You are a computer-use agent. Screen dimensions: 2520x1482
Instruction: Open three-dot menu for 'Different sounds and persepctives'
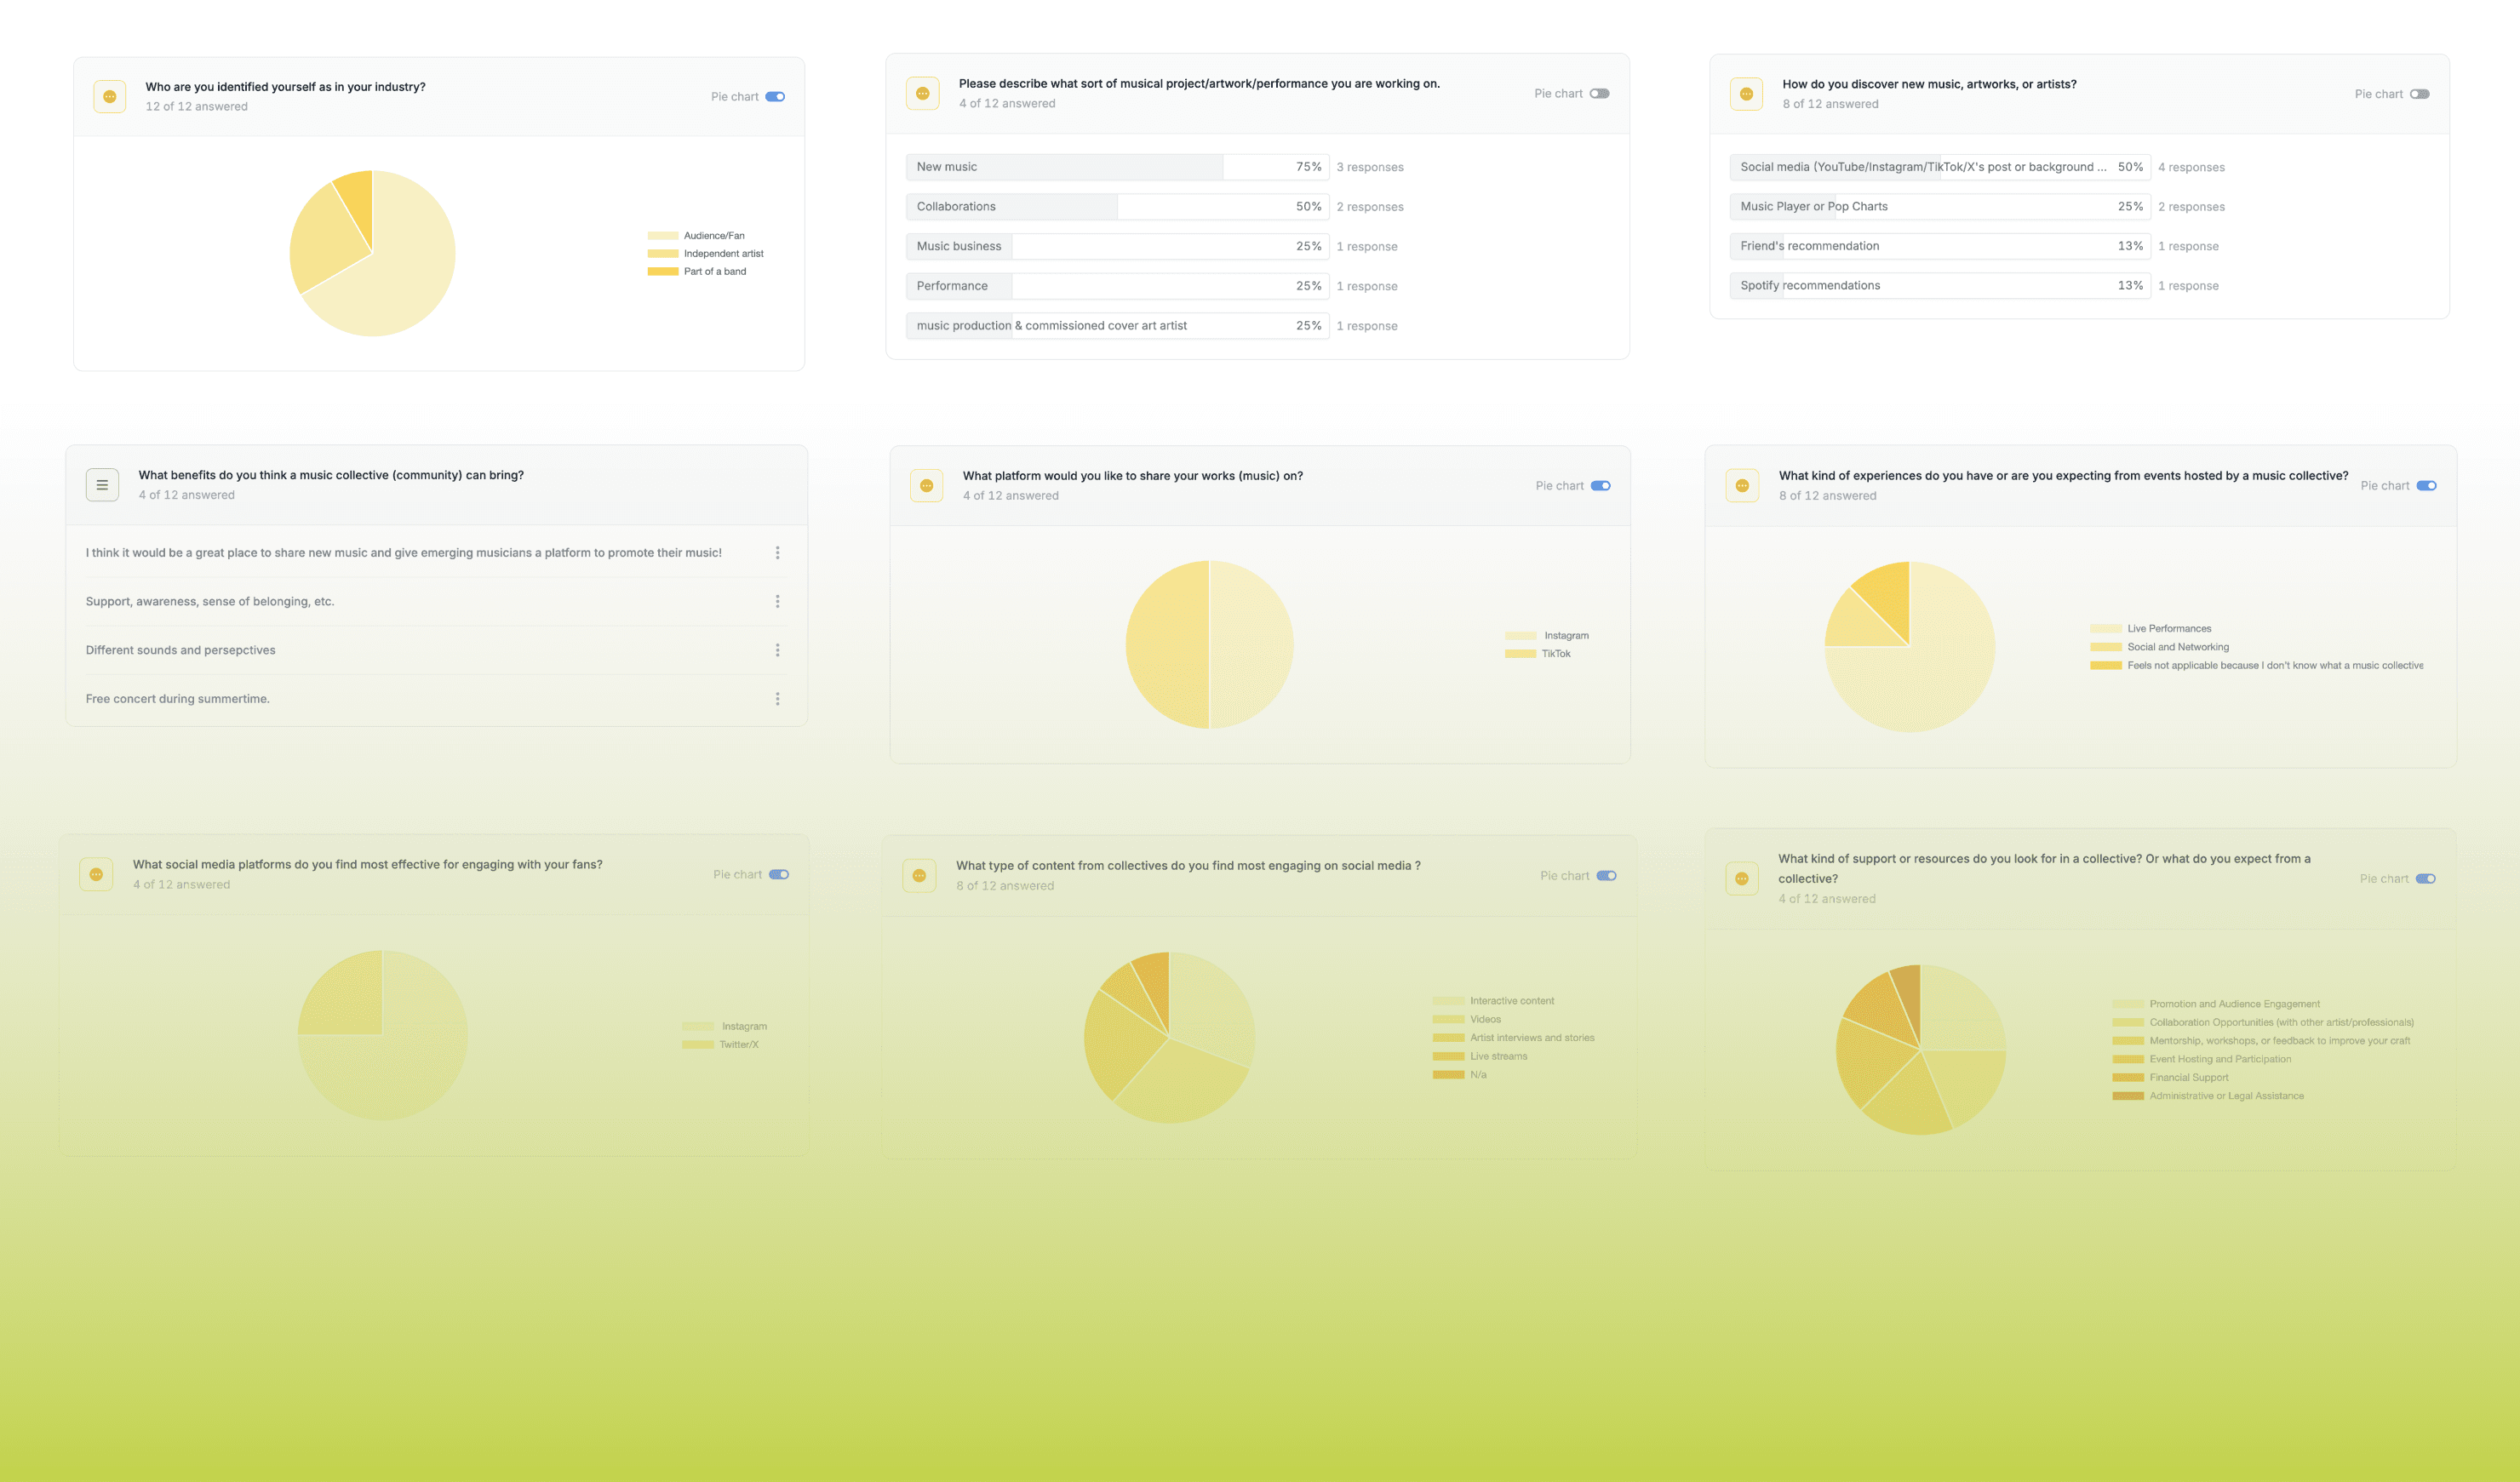(777, 650)
